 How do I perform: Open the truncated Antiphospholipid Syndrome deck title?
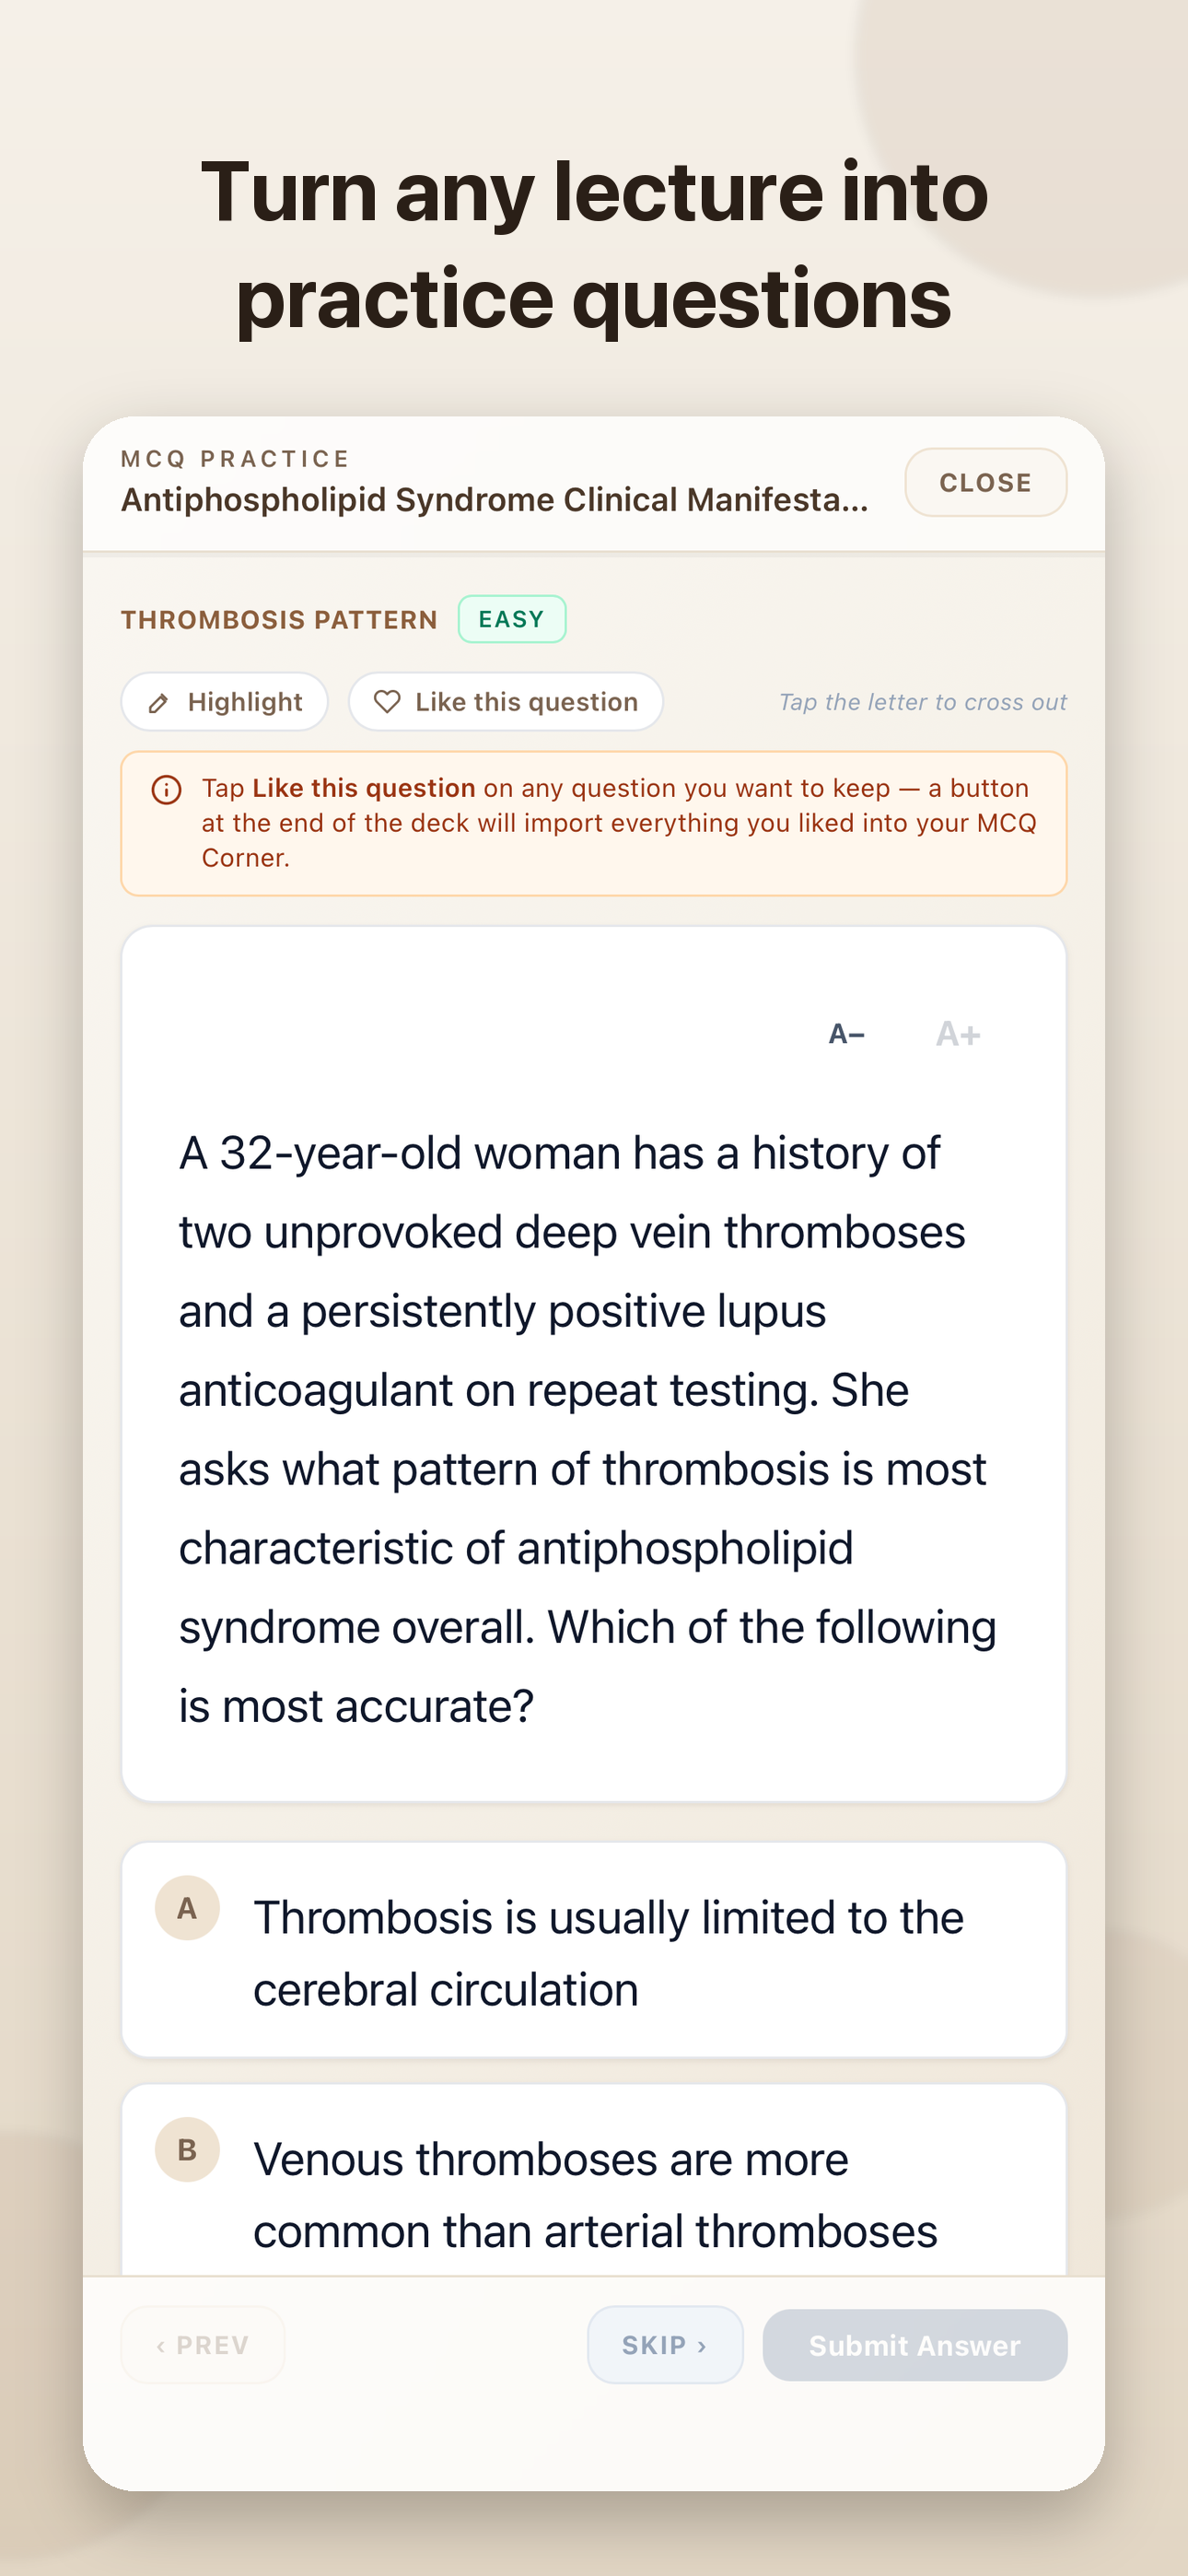point(495,500)
